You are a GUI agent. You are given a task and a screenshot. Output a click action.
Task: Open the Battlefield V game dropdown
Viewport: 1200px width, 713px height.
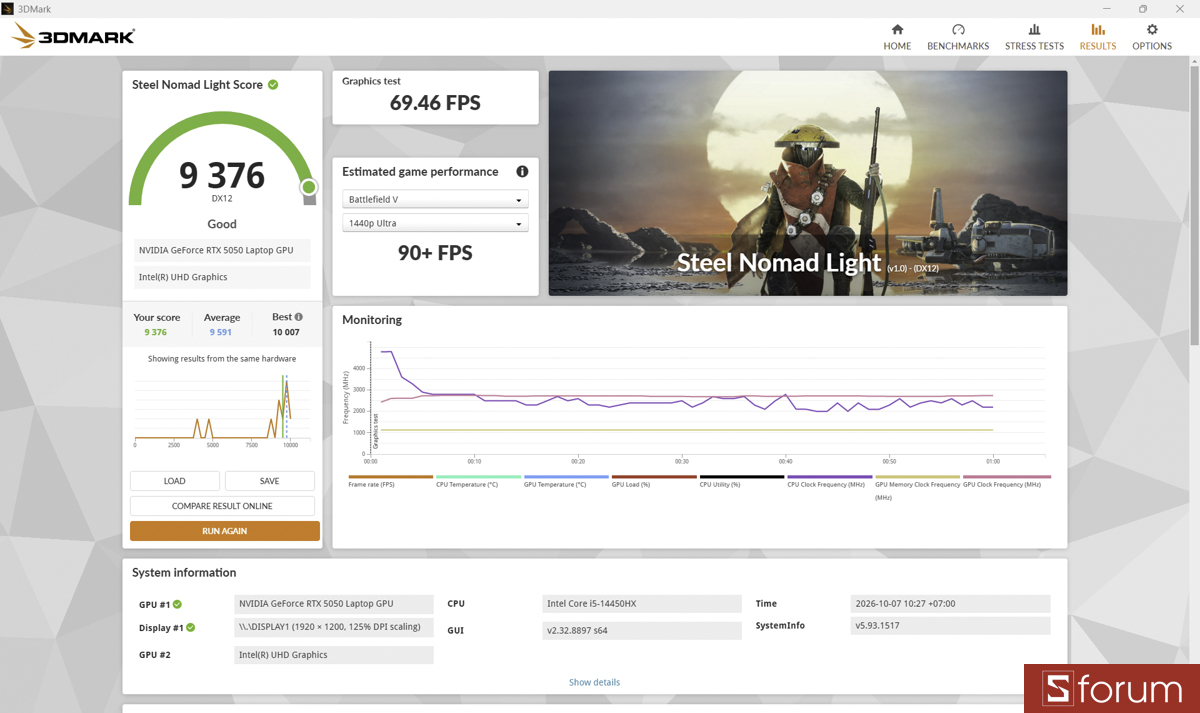pos(435,199)
